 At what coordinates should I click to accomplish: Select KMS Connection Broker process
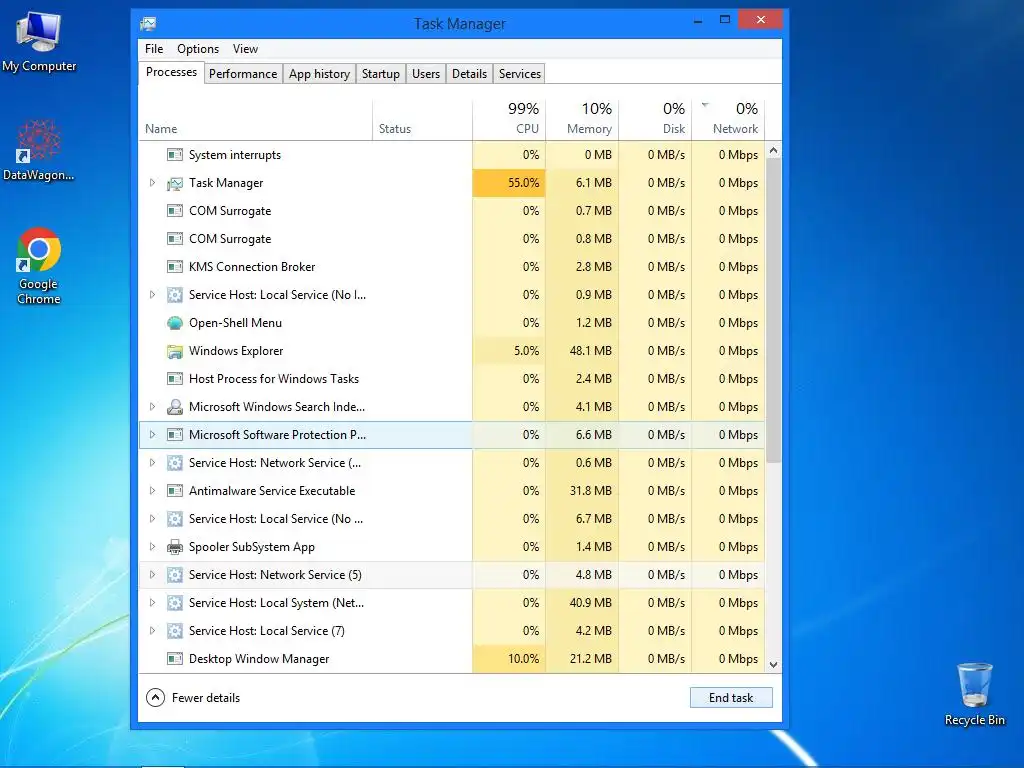(x=452, y=266)
